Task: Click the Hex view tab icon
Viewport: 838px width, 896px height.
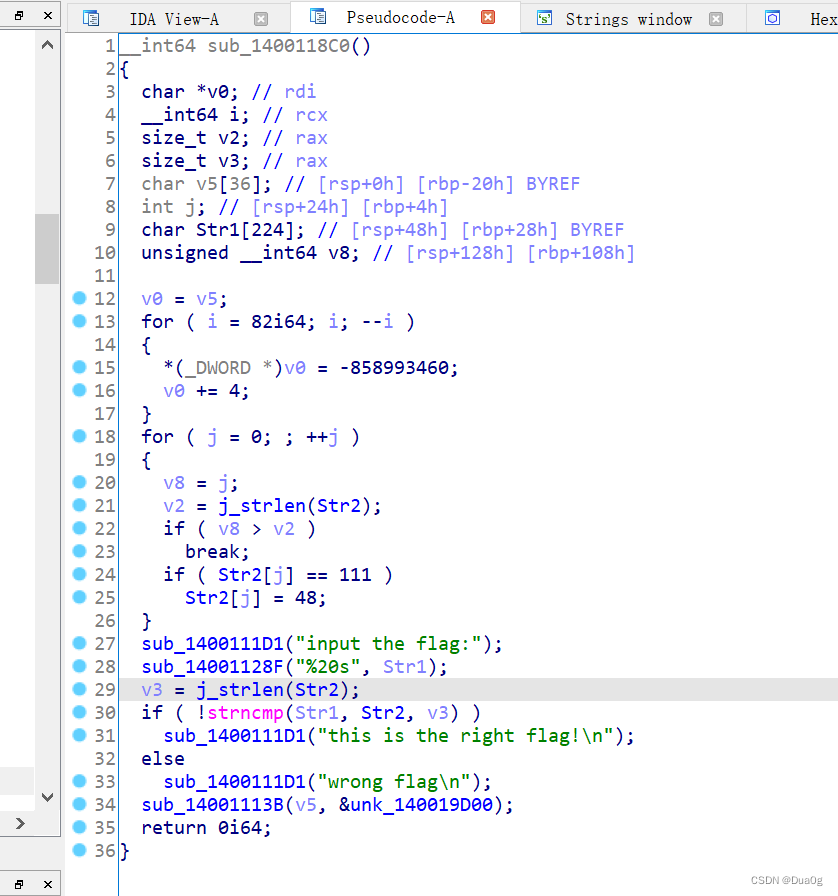Action: coord(772,18)
